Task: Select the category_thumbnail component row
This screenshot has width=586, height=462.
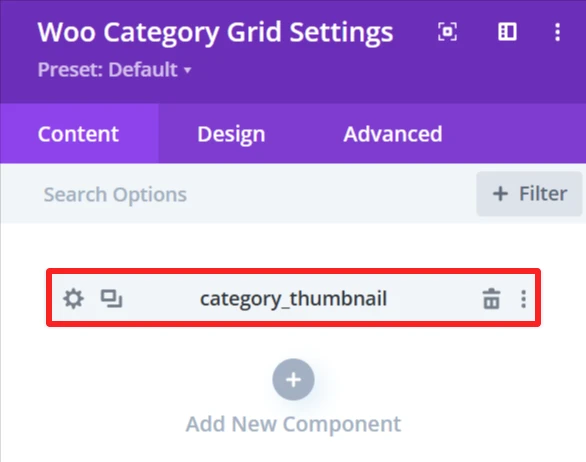Action: [x=293, y=298]
